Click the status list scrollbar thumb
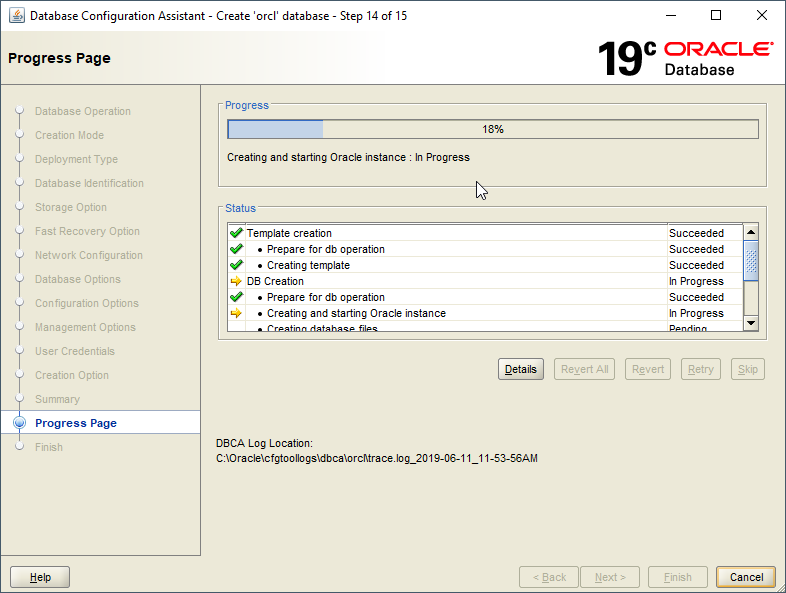 (751, 261)
